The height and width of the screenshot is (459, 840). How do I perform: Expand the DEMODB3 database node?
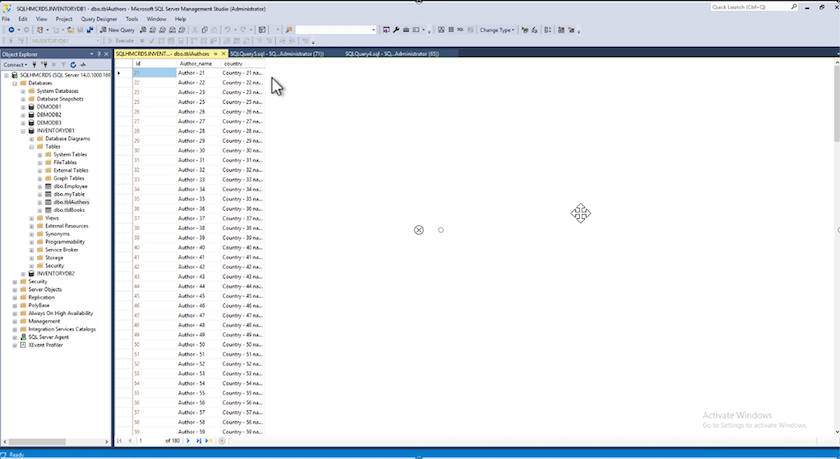(x=23, y=123)
